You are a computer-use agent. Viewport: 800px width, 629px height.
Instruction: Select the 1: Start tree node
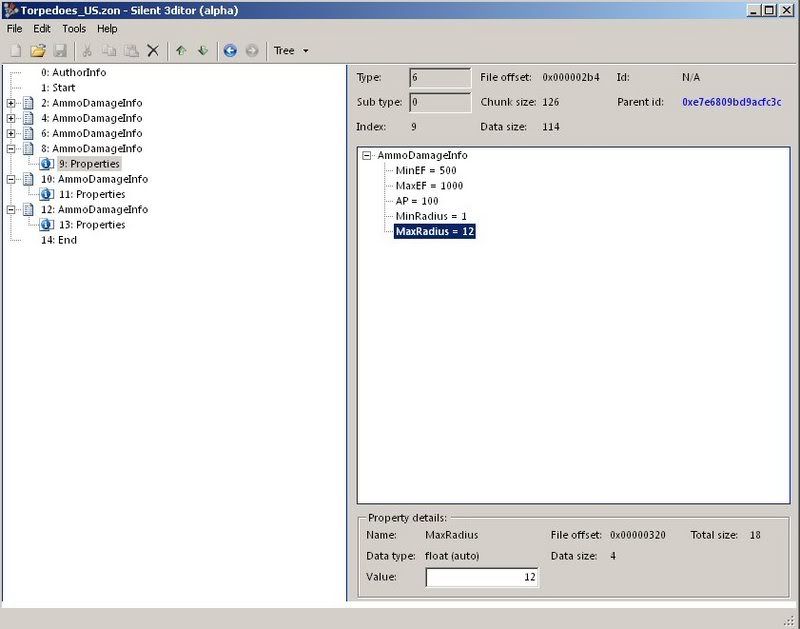point(58,88)
